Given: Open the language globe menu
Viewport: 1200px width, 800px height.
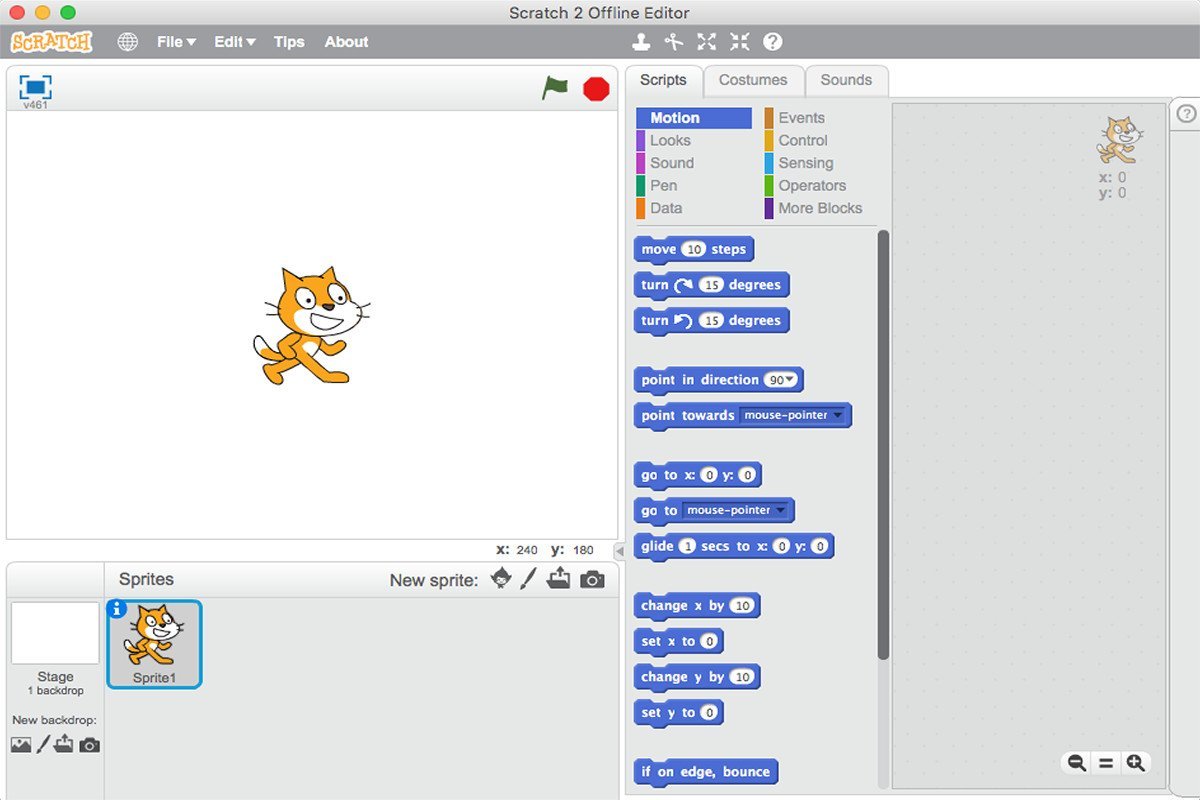Looking at the screenshot, I should click(127, 42).
